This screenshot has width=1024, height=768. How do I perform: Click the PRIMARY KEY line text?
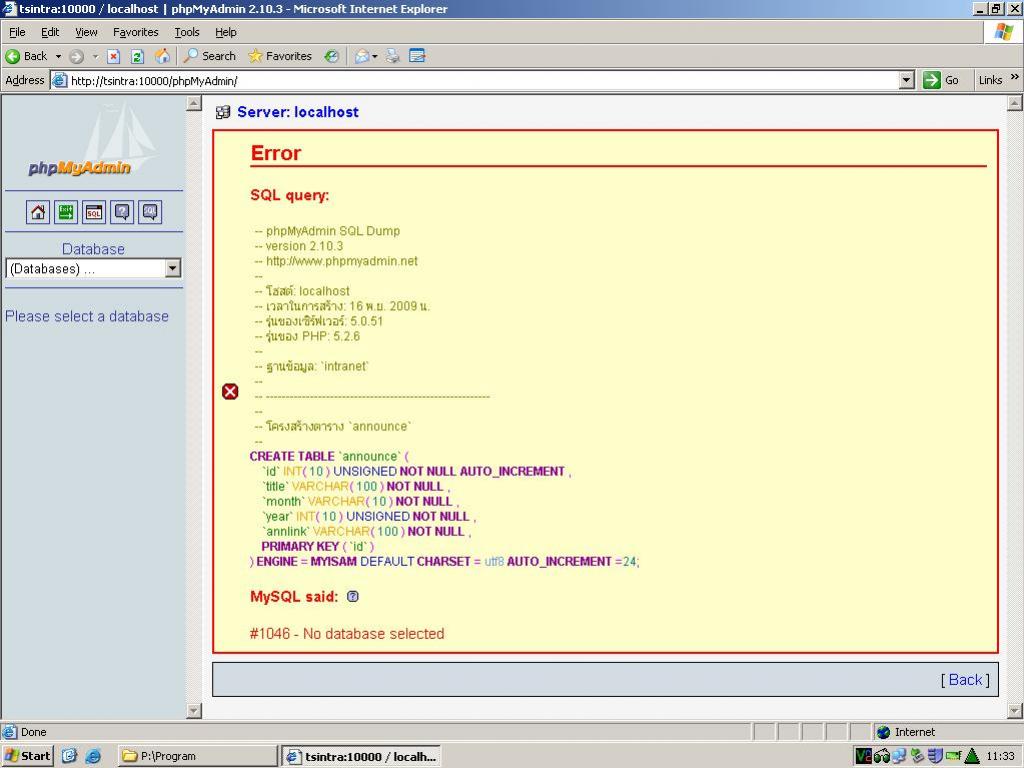coord(317,547)
